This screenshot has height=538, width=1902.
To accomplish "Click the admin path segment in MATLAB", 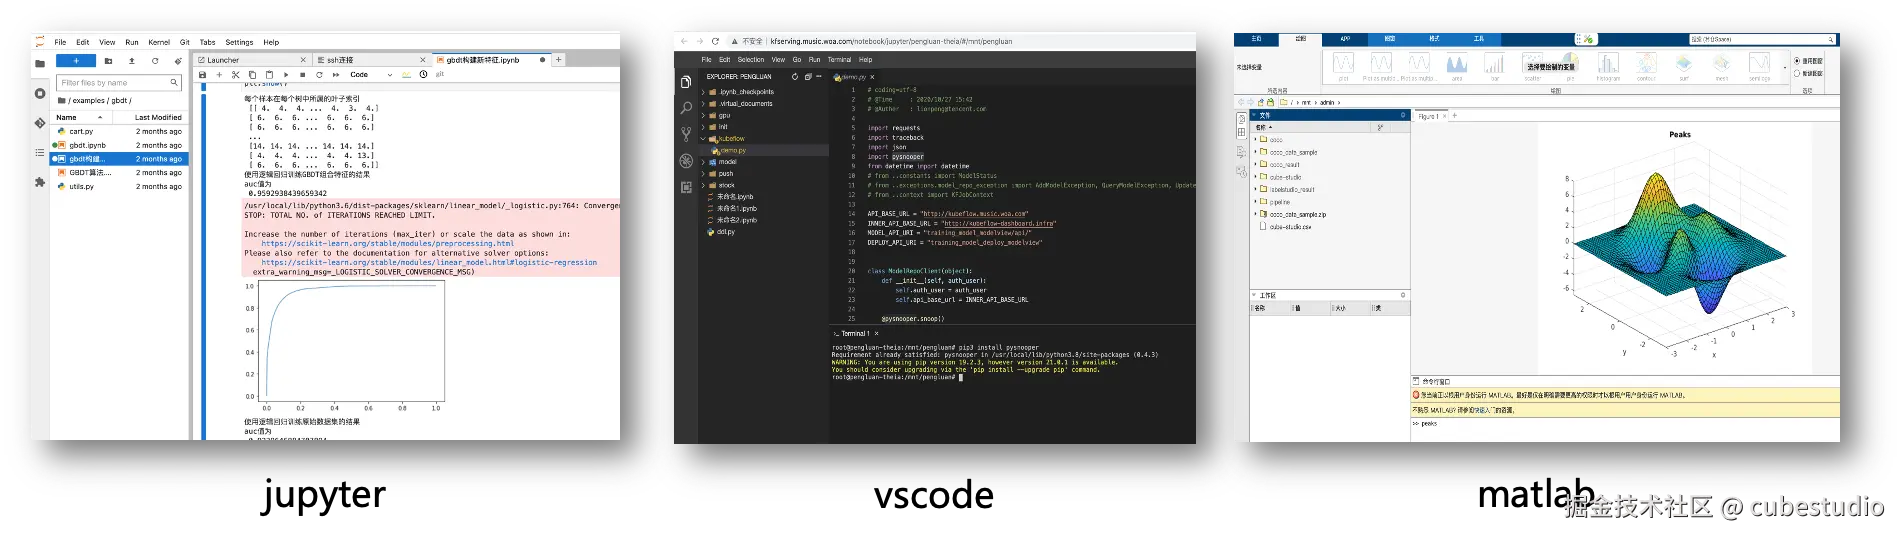I will (x=1327, y=102).
